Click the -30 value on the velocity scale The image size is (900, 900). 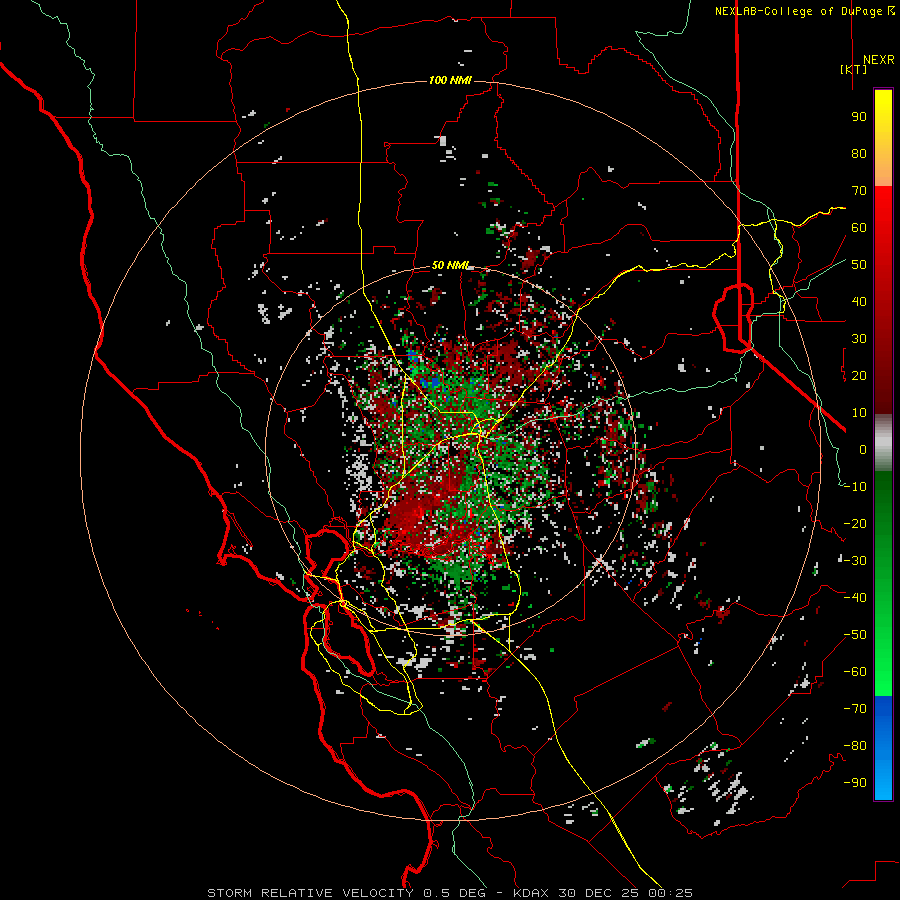pyautogui.click(x=855, y=561)
